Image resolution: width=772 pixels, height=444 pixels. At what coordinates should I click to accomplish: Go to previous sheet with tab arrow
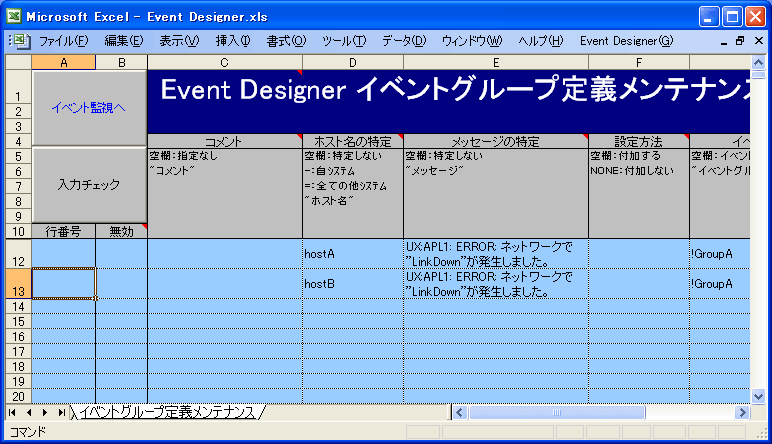click(x=29, y=412)
